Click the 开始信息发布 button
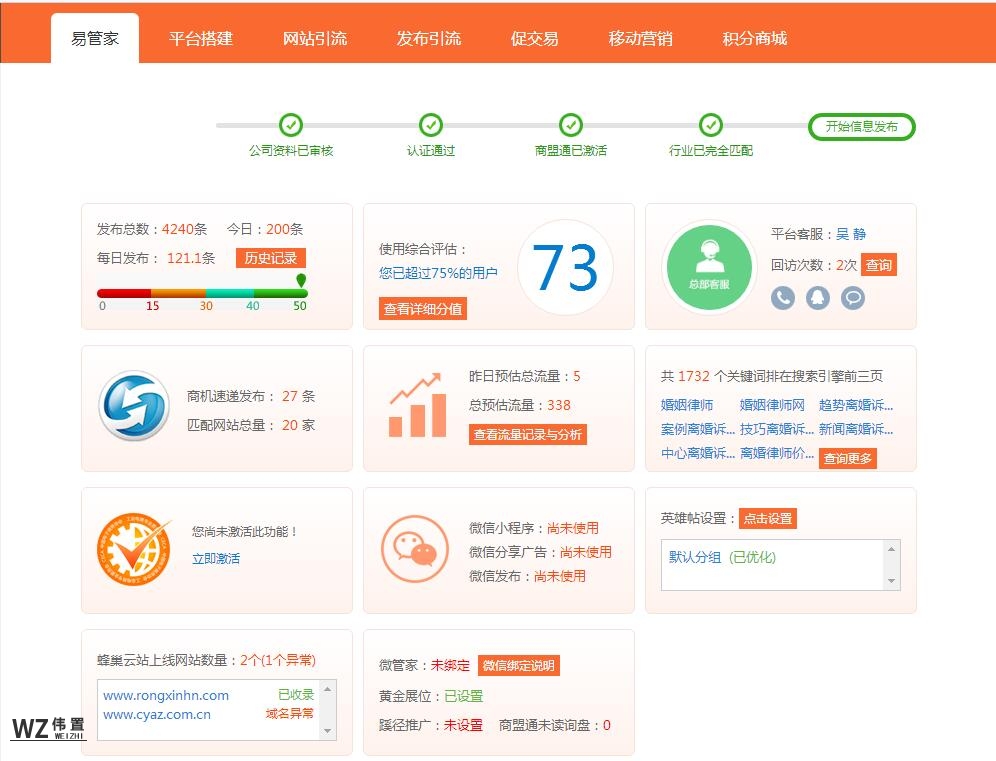This screenshot has width=996, height=761. [861, 127]
